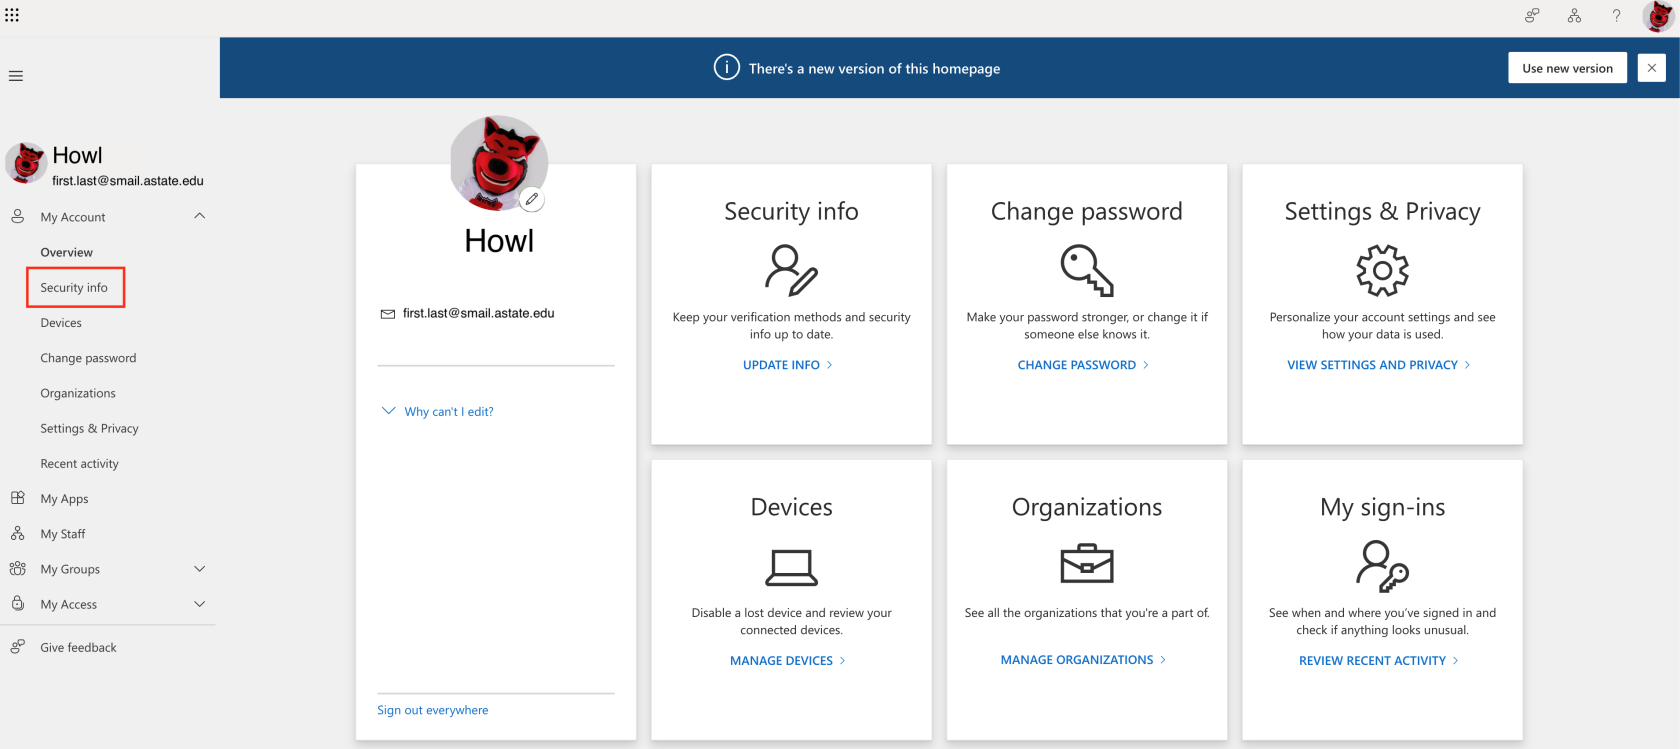Viewport: 1680px width, 749px height.
Task: Click the large Howl profile picture
Action: point(499,164)
